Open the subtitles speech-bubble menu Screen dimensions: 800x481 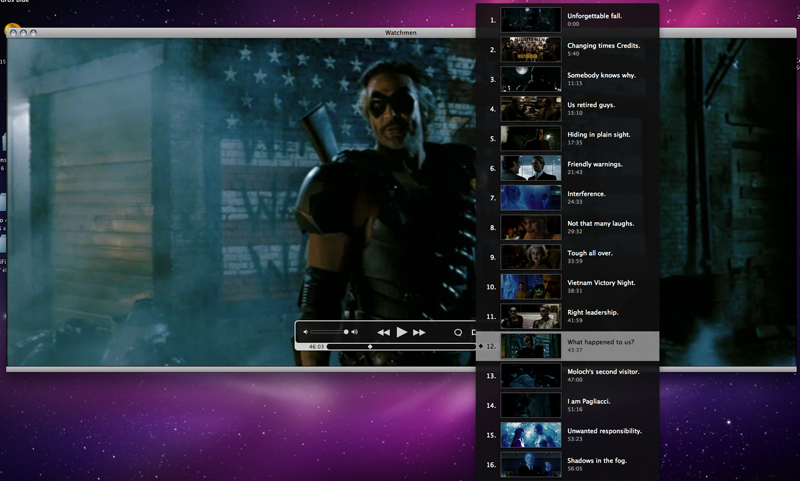(x=458, y=333)
